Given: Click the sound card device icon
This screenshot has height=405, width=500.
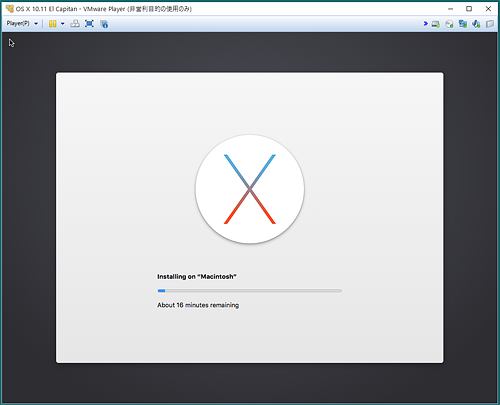Looking at the screenshot, I should pos(476,24).
